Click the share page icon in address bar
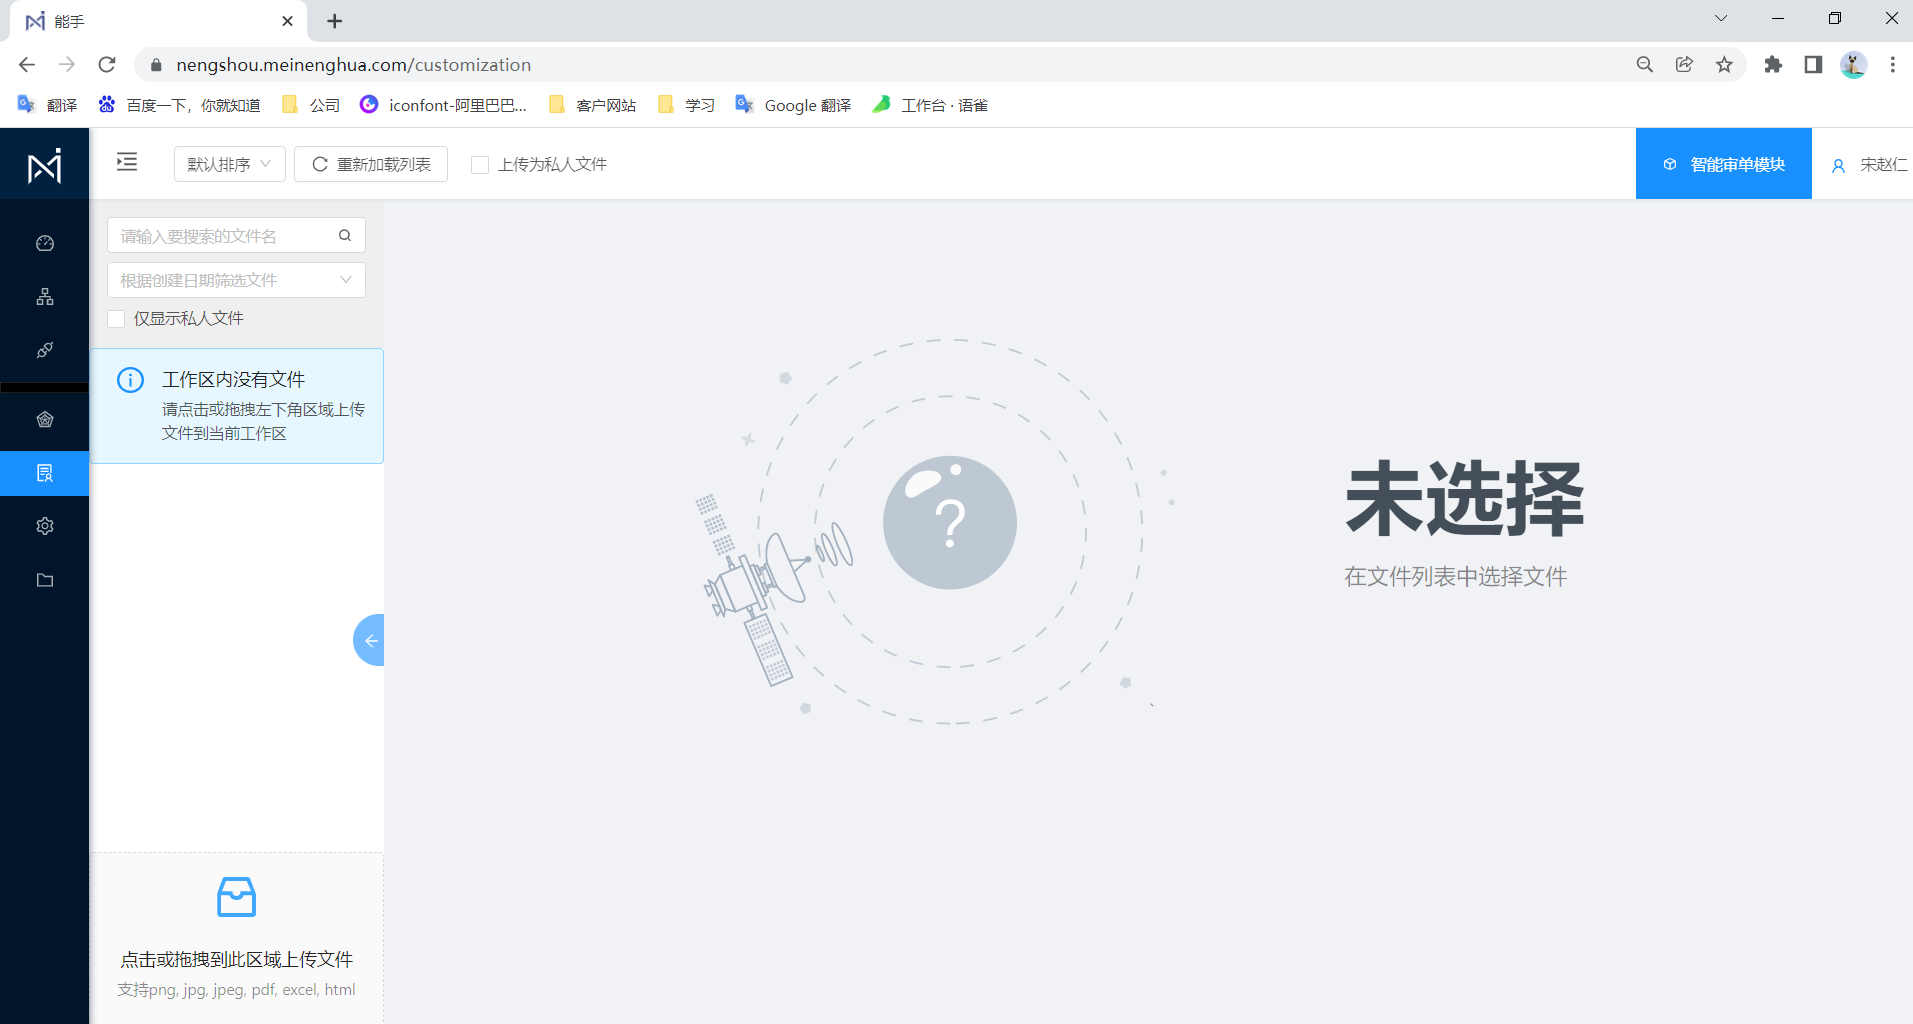Image resolution: width=1913 pixels, height=1024 pixels. (1685, 65)
